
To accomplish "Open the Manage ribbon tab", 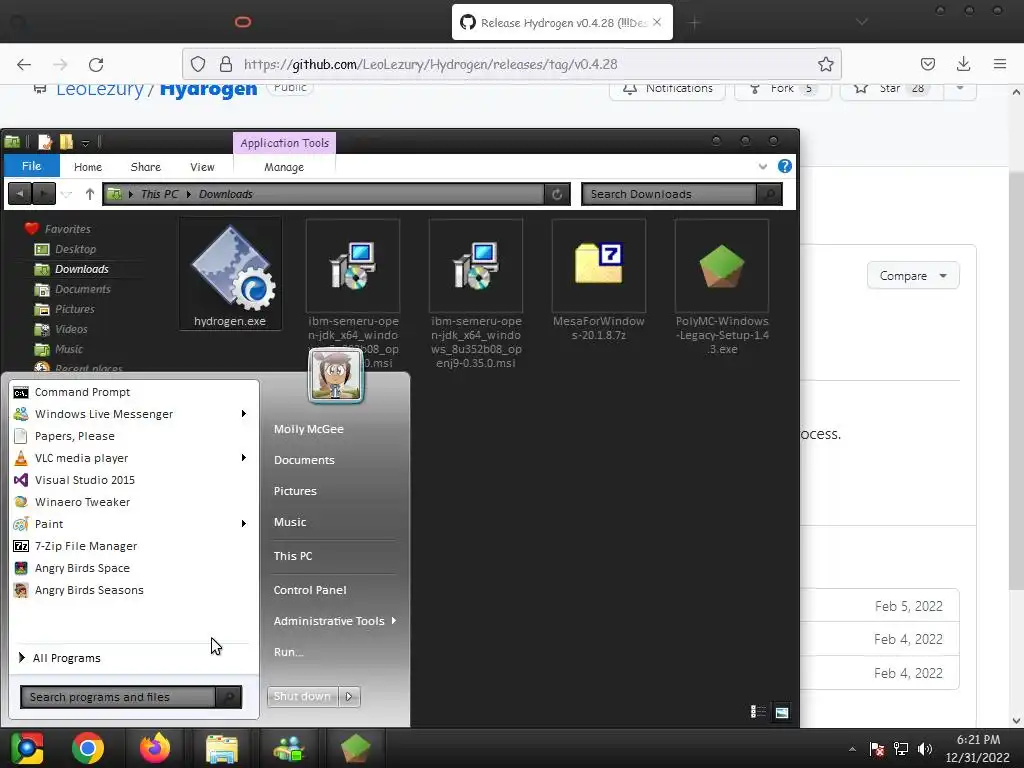I will (x=284, y=167).
